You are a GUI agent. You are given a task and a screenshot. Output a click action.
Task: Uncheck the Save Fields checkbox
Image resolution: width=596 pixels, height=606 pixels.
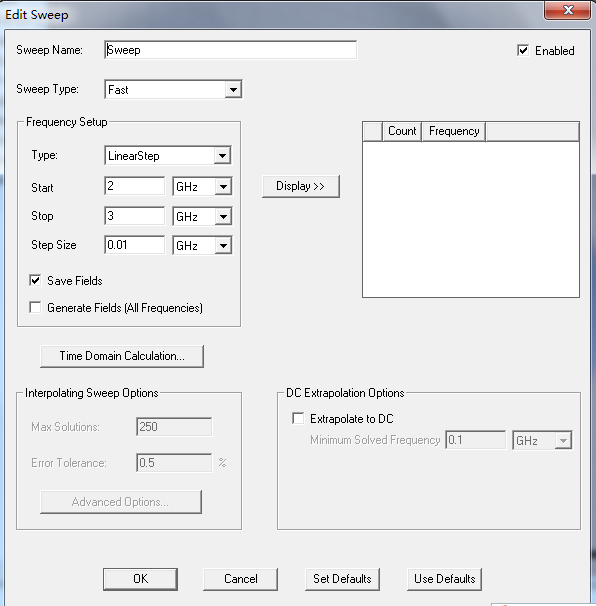point(35,280)
